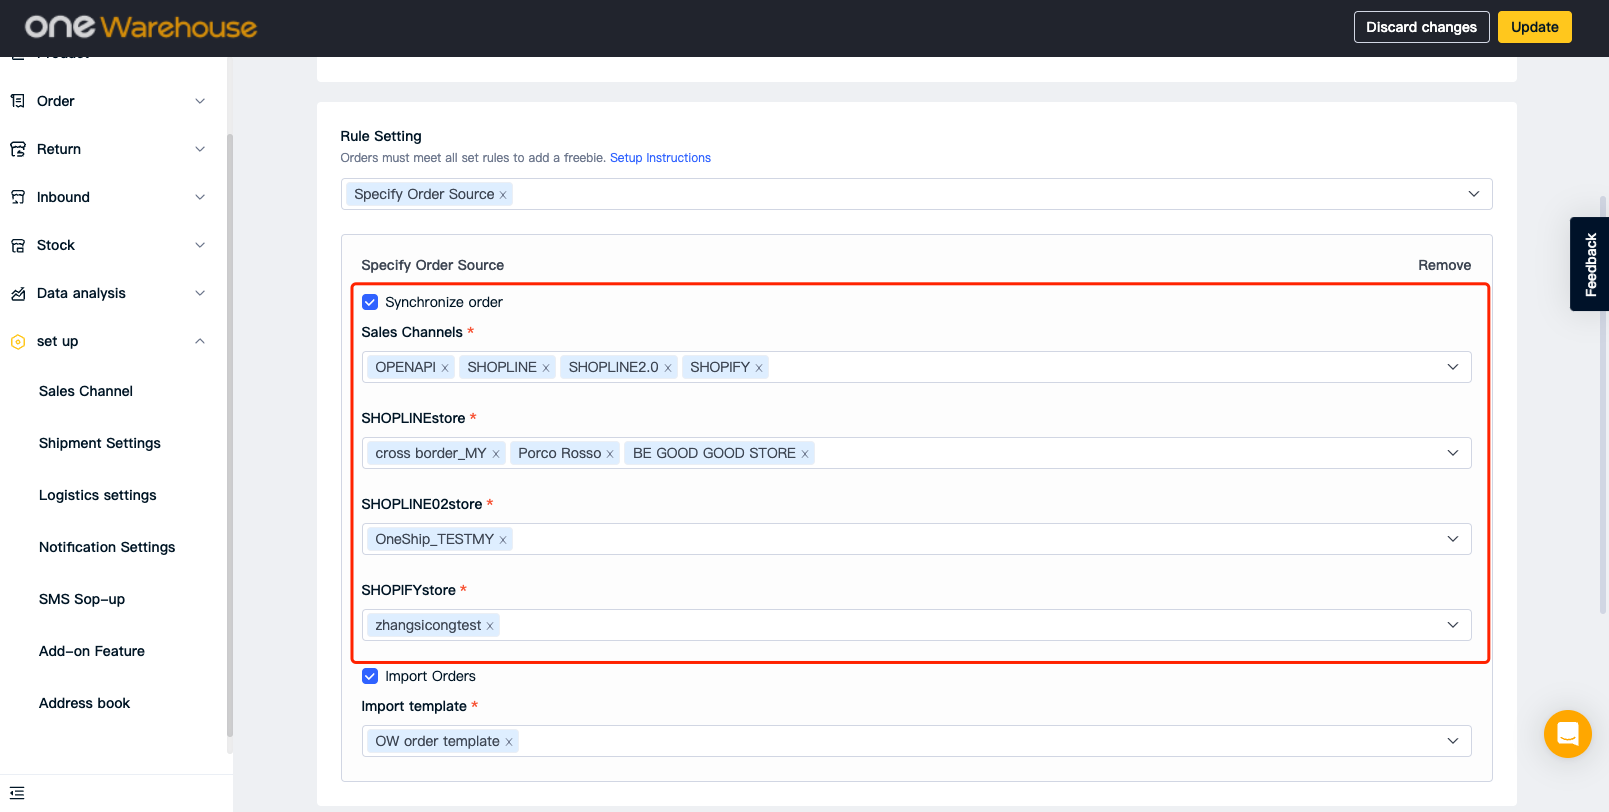Click the Order menu icon
Image resolution: width=1609 pixels, height=812 pixels.
[x=18, y=101]
